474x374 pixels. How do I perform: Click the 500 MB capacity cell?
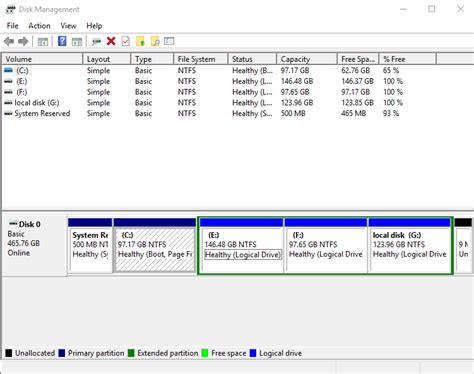tap(293, 114)
